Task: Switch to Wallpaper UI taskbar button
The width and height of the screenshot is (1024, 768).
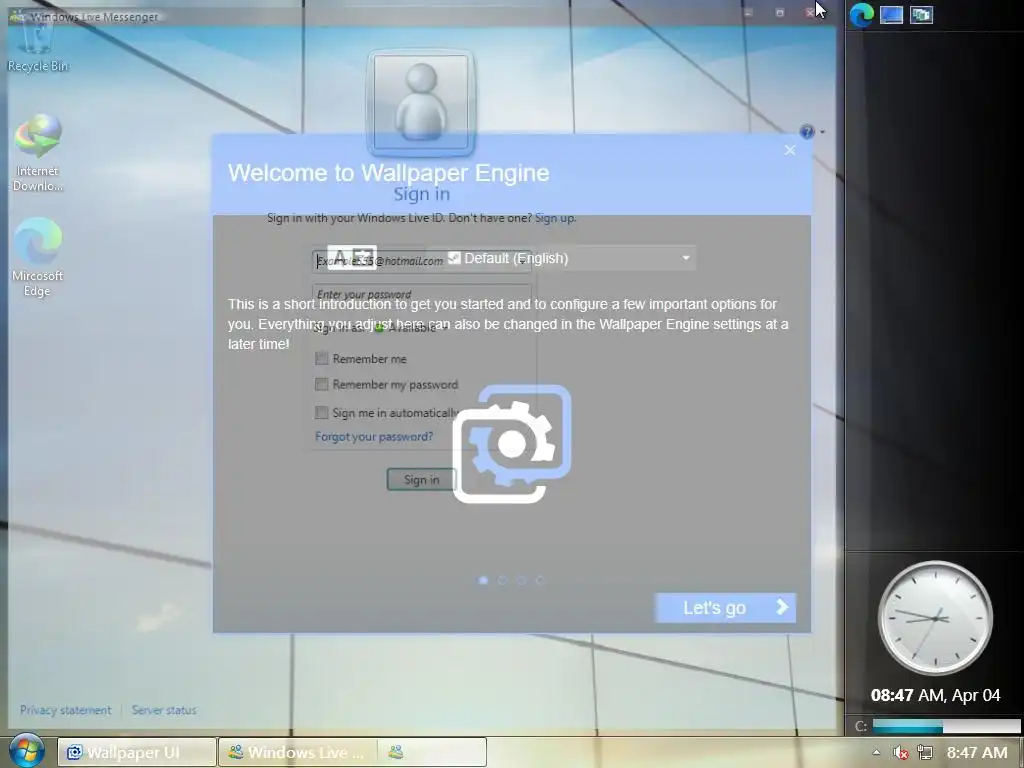Action: (136, 752)
